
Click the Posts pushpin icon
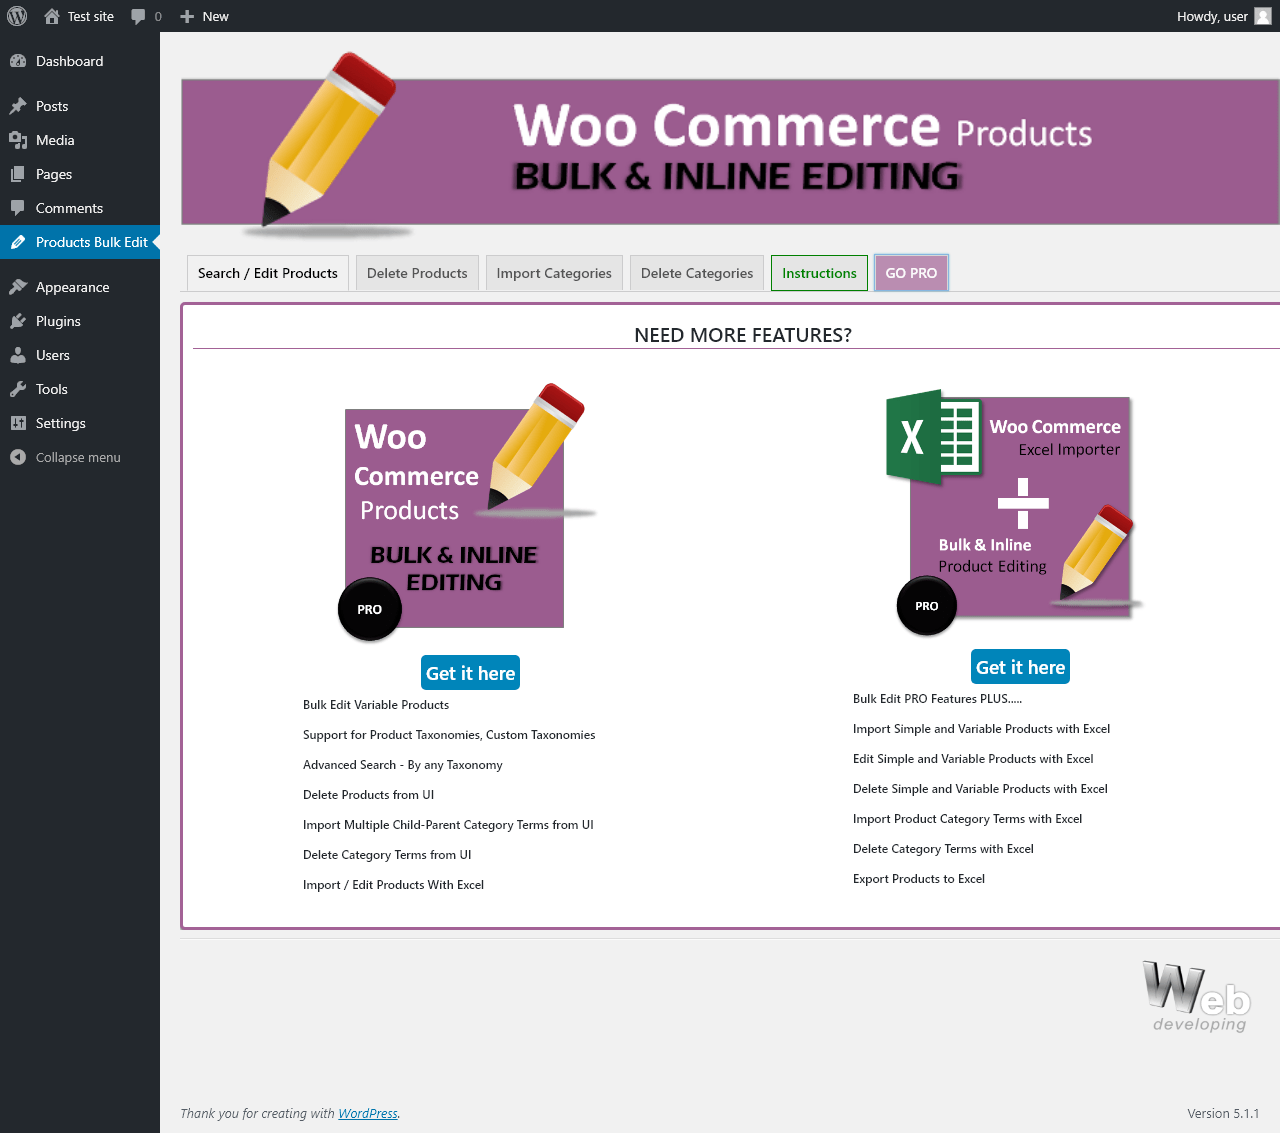18,106
